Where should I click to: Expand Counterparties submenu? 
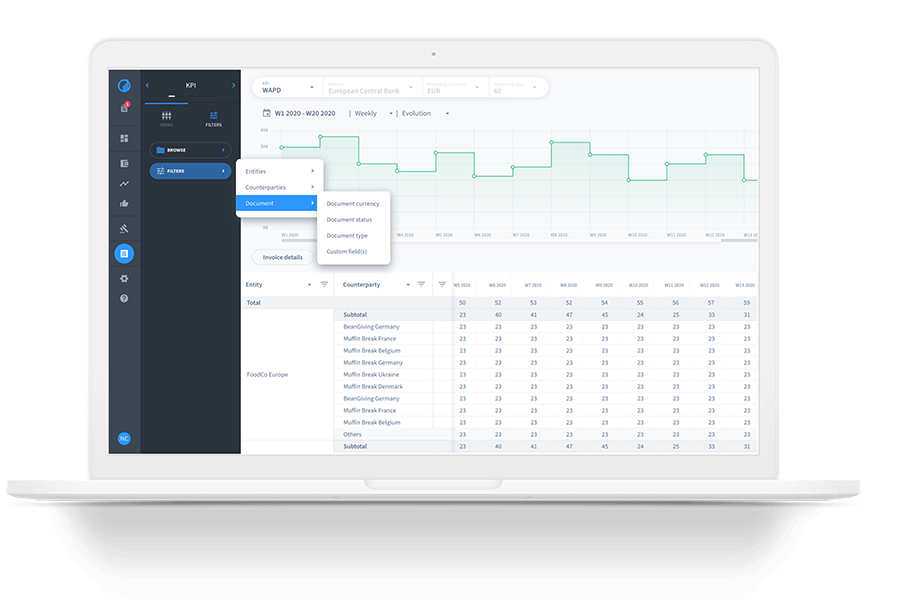point(280,187)
